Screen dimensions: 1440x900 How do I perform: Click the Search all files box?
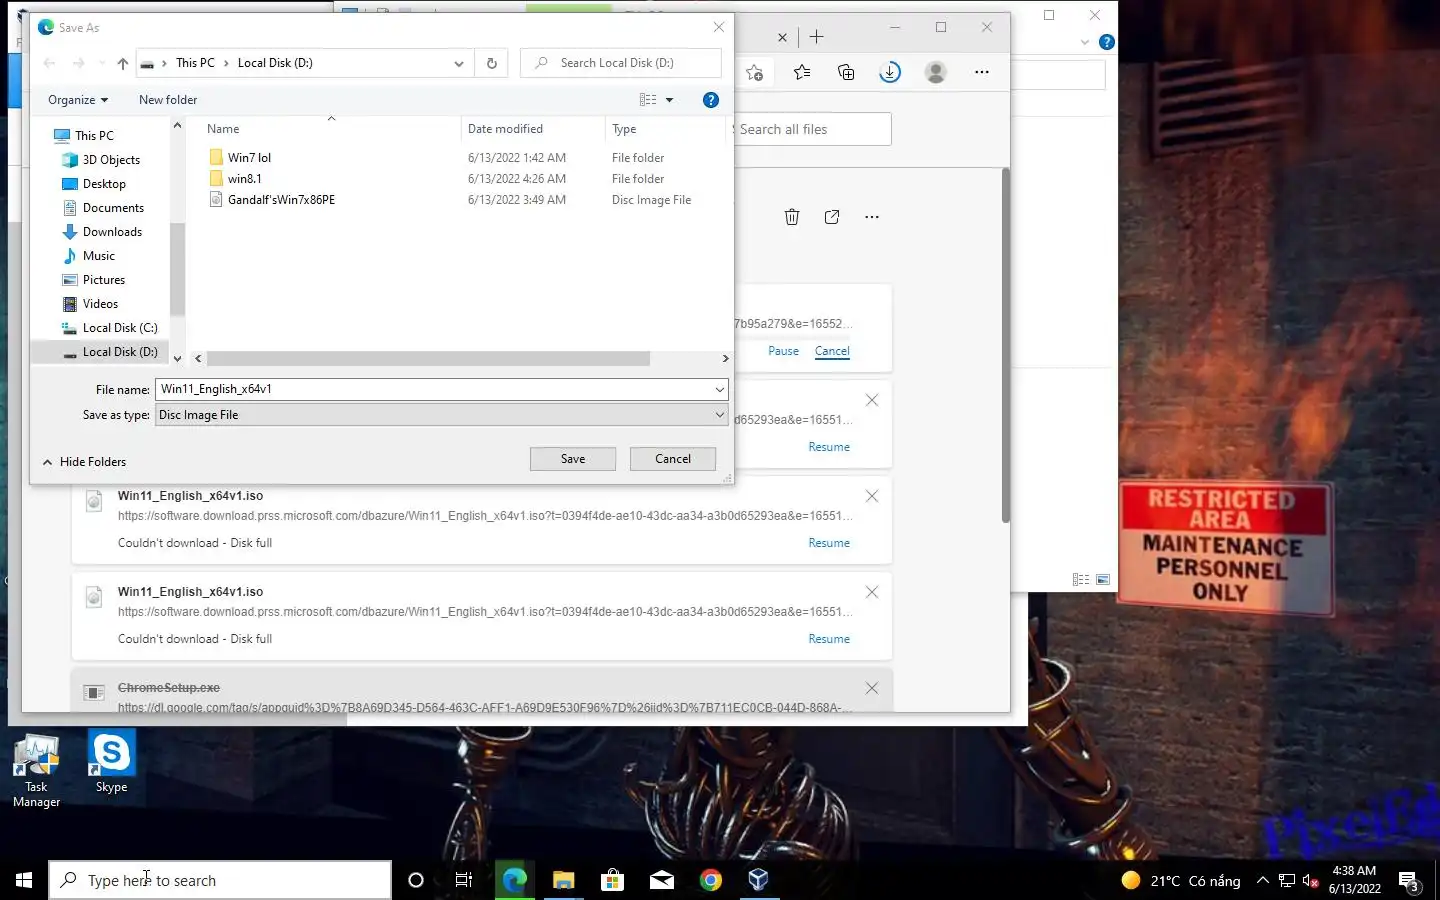coord(812,129)
